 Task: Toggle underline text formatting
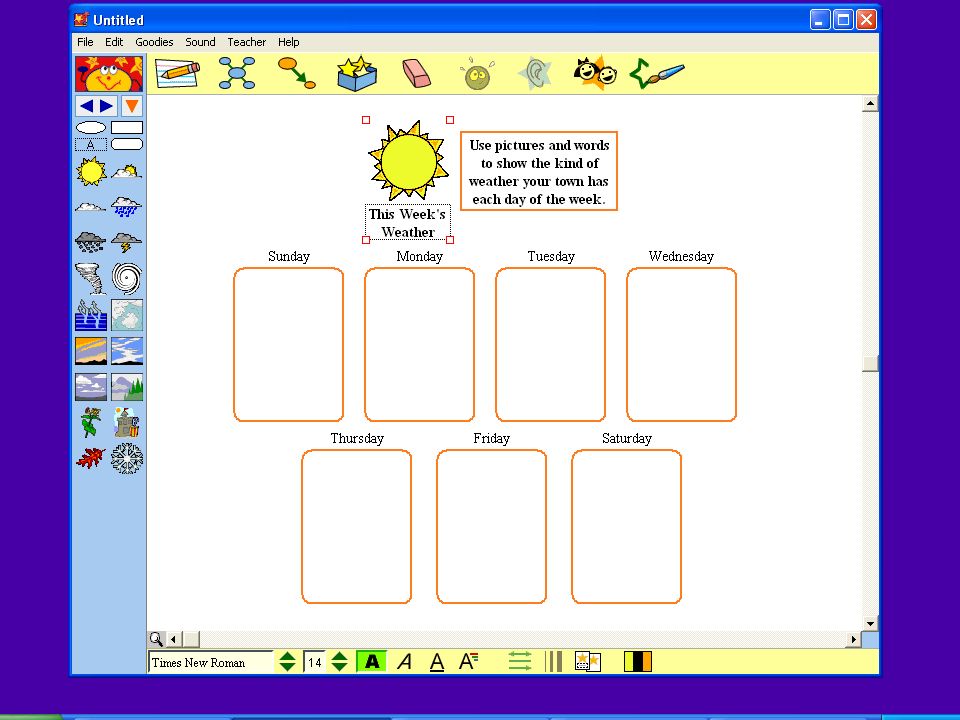(x=437, y=662)
